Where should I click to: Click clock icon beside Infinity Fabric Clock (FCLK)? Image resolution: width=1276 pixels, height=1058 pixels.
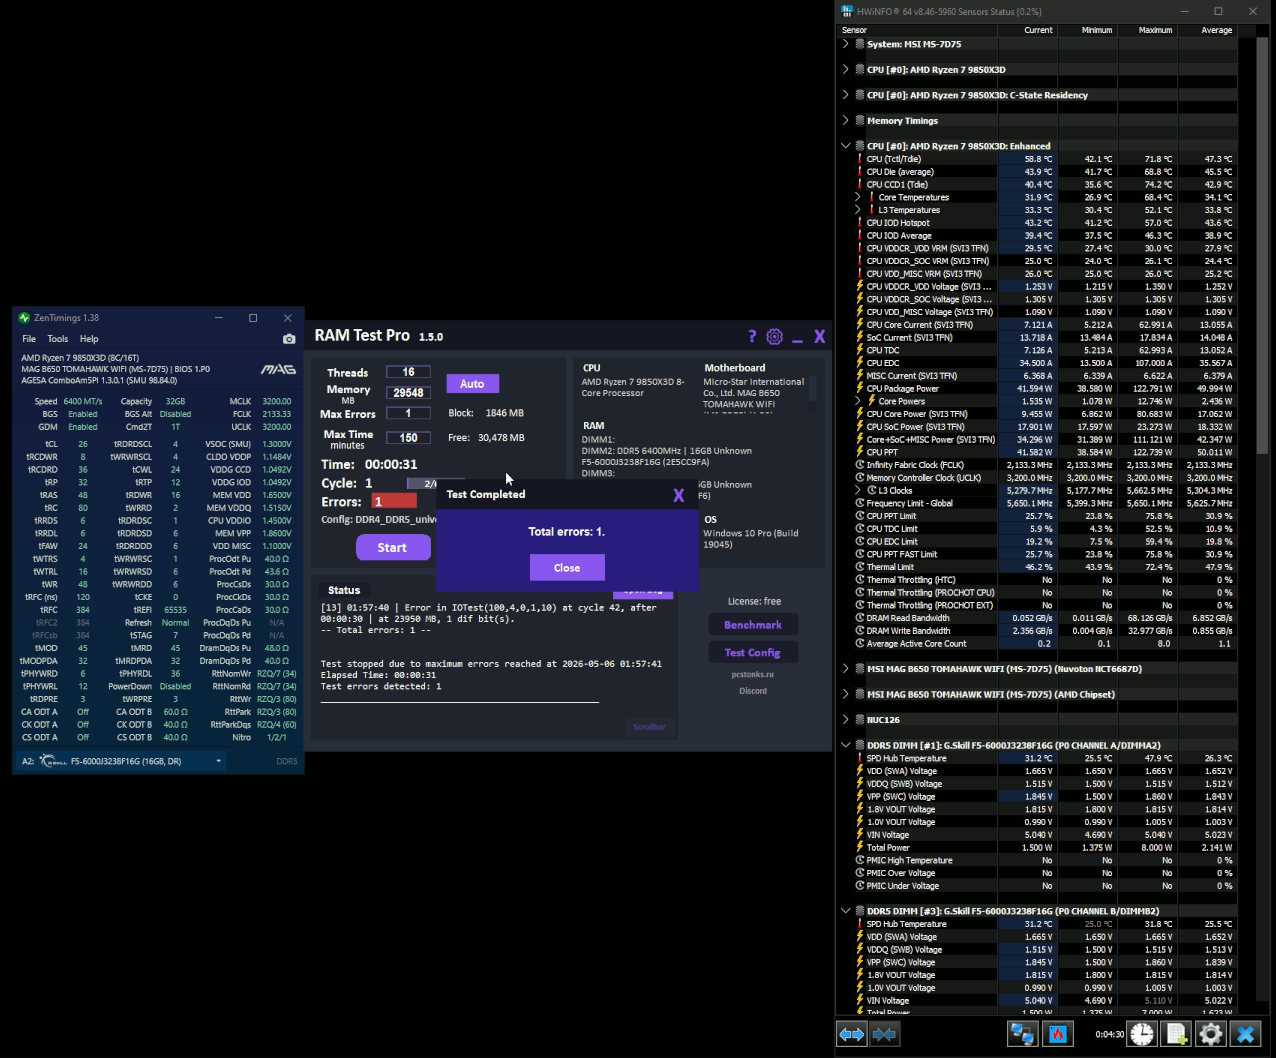[860, 465]
